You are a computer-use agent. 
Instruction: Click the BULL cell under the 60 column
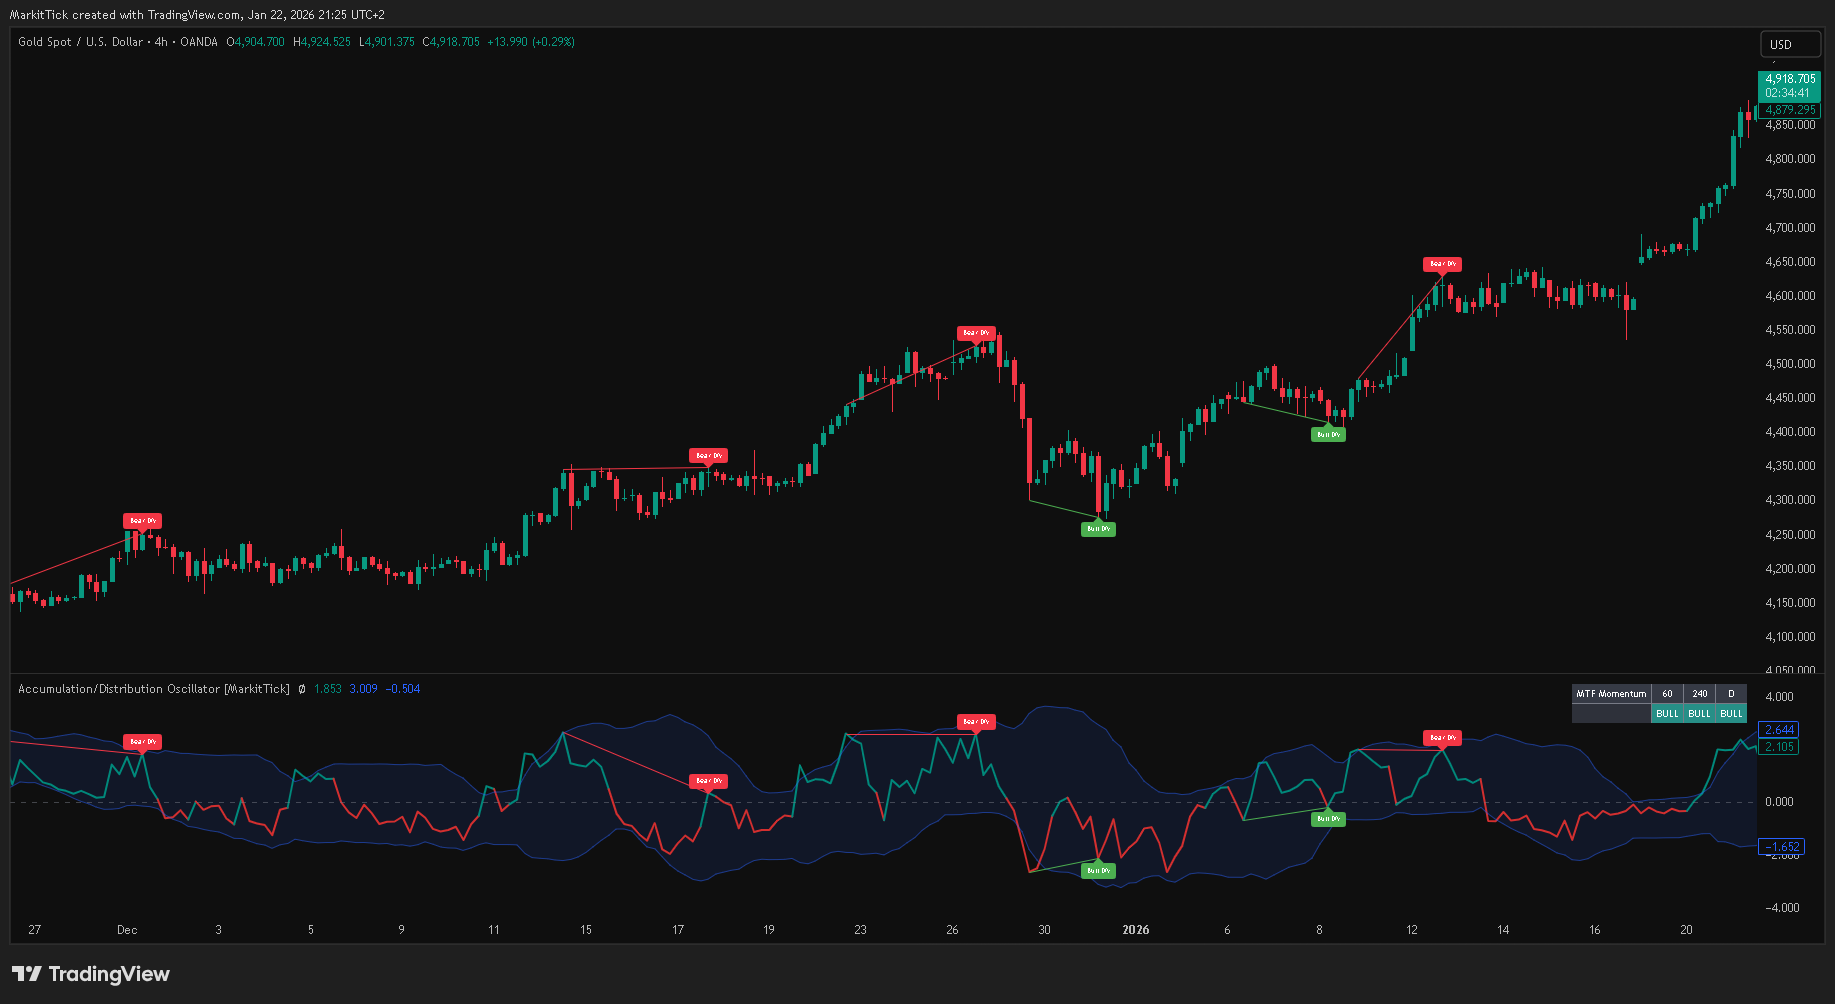click(x=1667, y=713)
